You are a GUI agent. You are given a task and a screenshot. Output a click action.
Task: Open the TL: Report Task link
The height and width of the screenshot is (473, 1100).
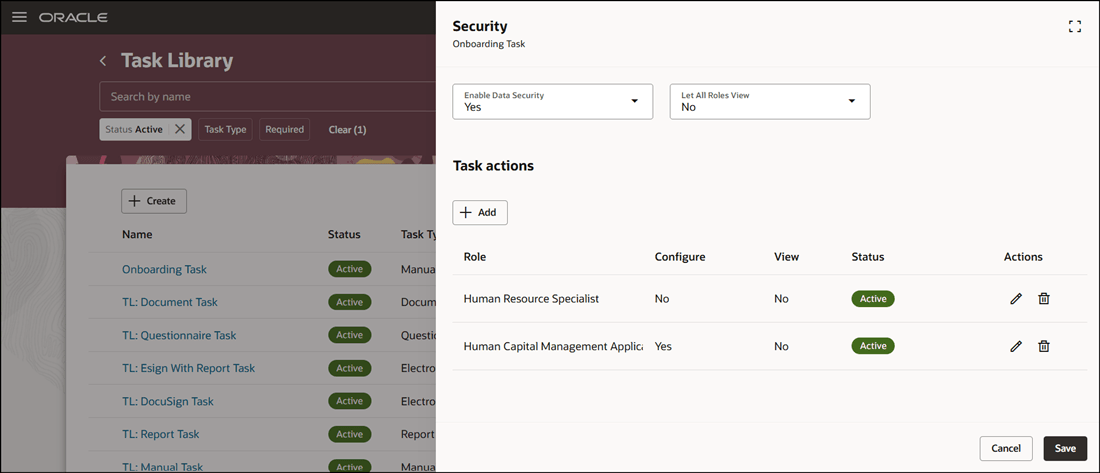pyautogui.click(x=161, y=434)
